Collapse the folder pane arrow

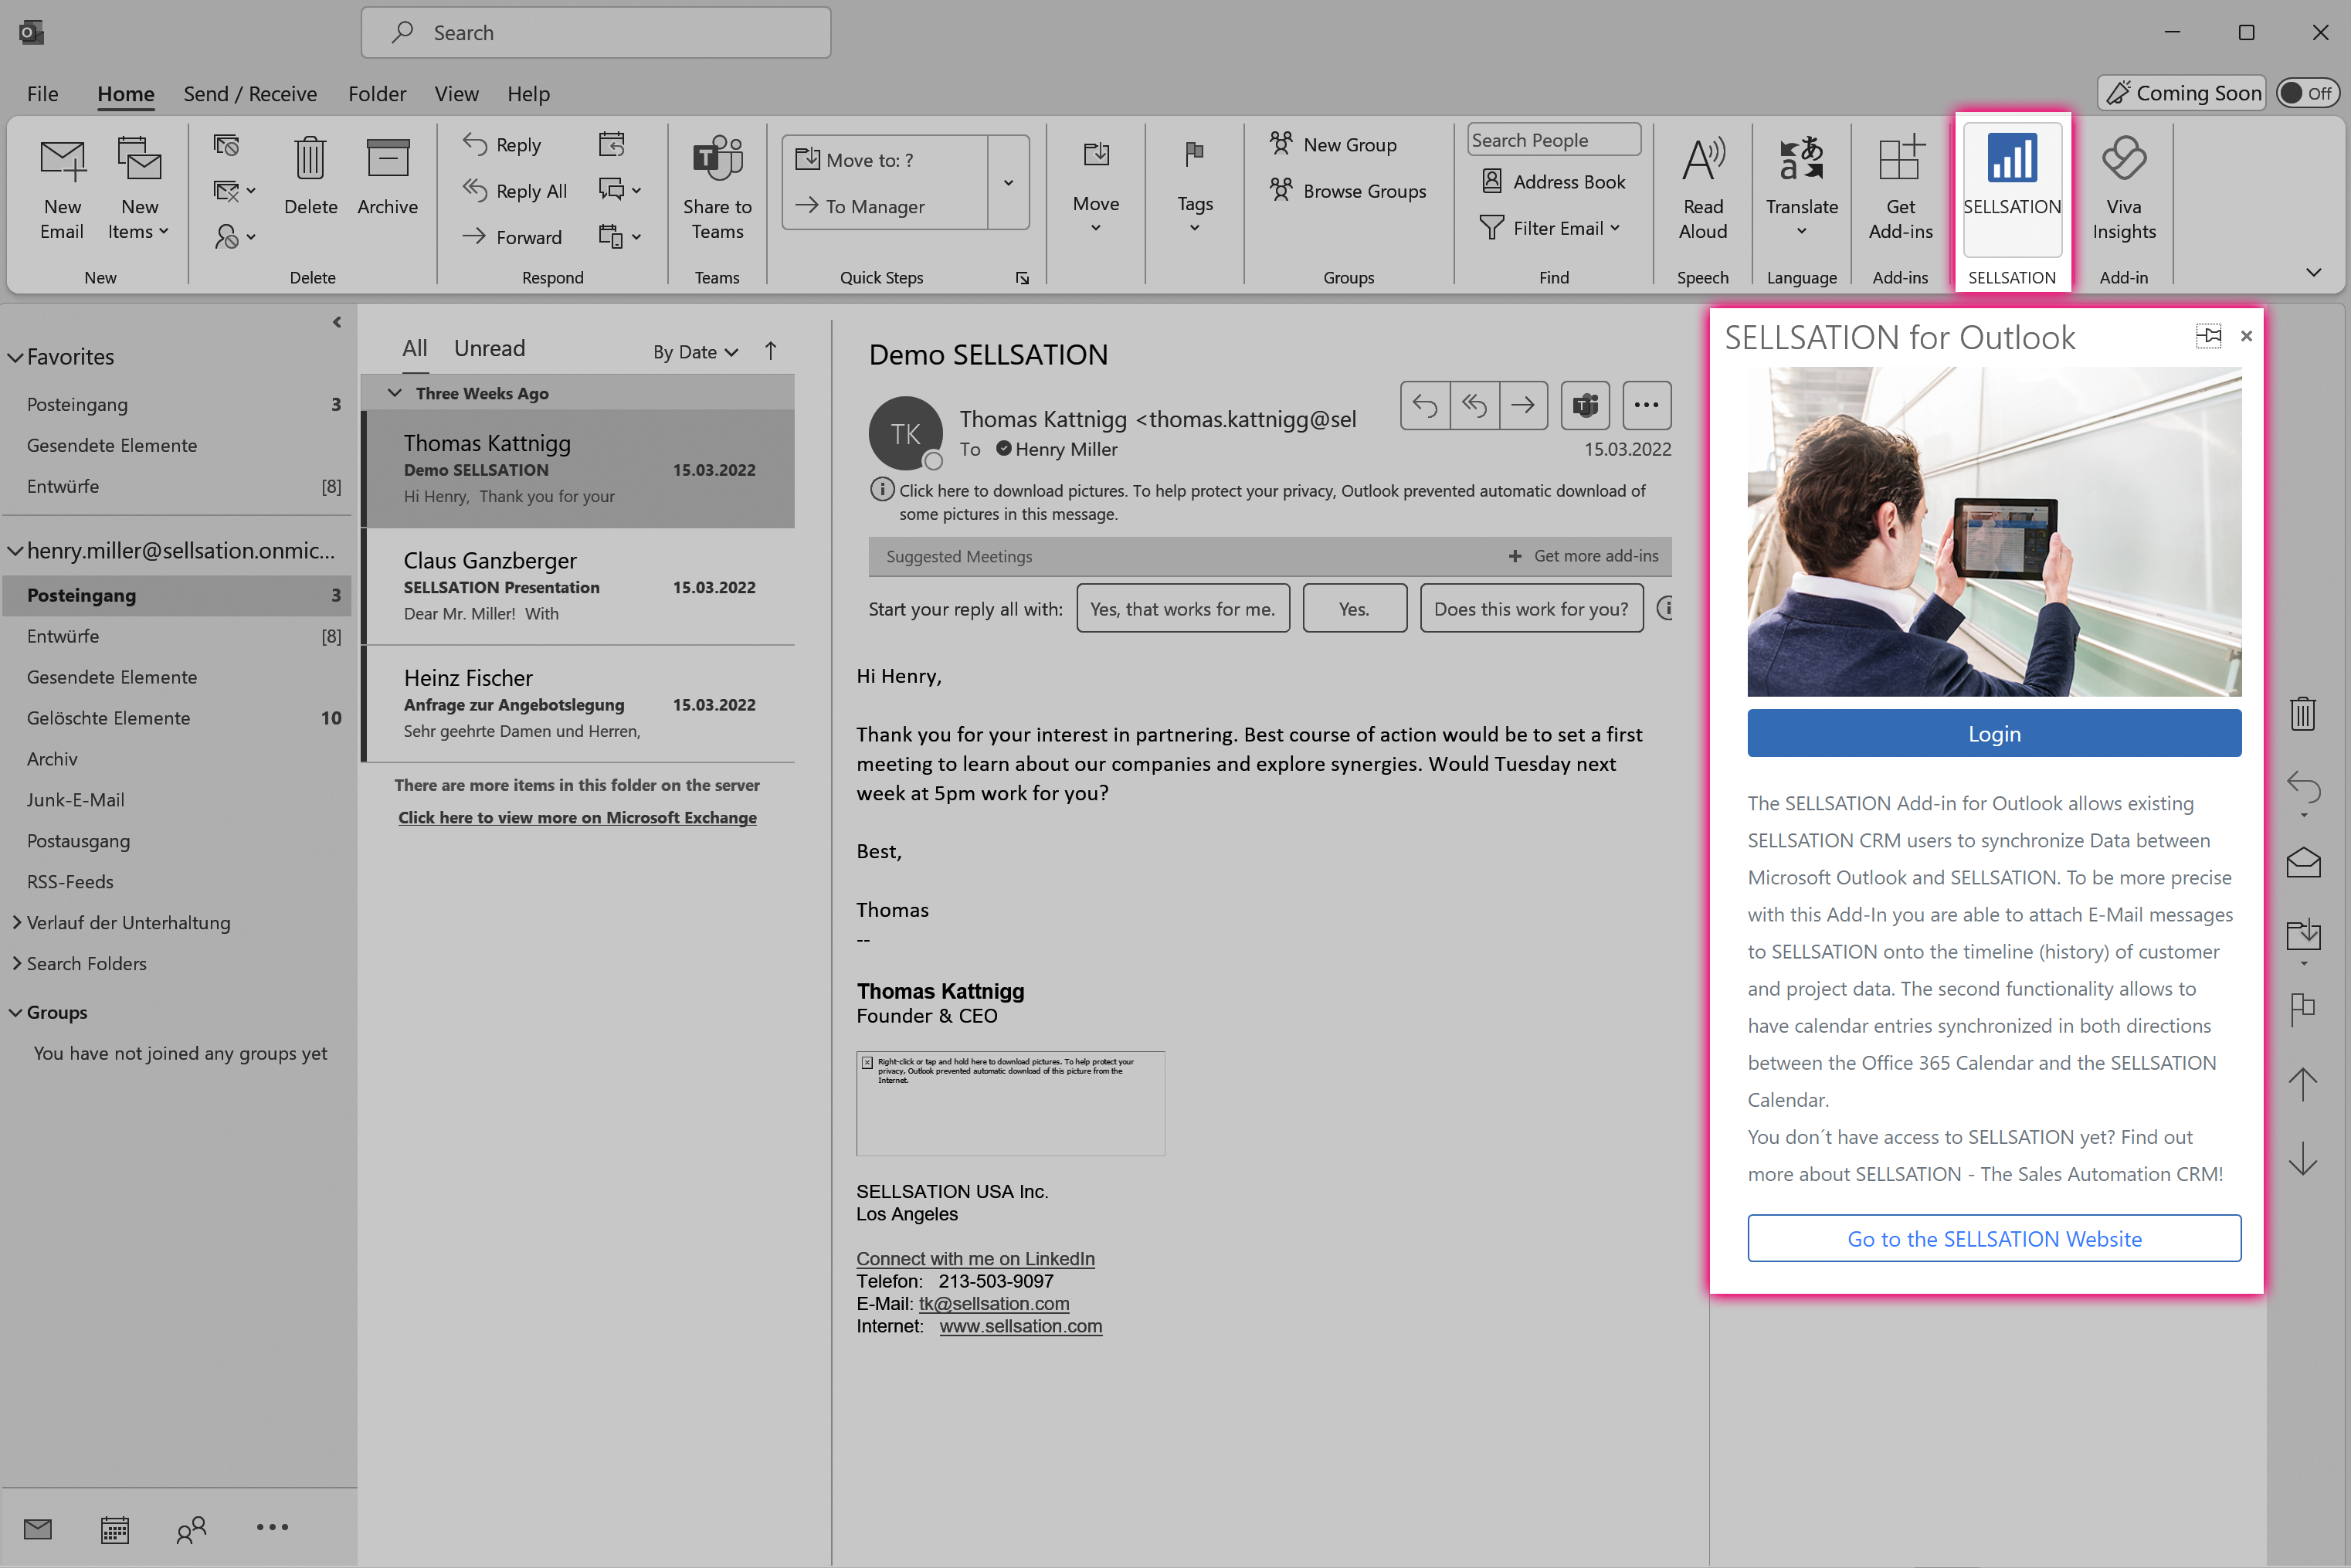pyautogui.click(x=337, y=322)
